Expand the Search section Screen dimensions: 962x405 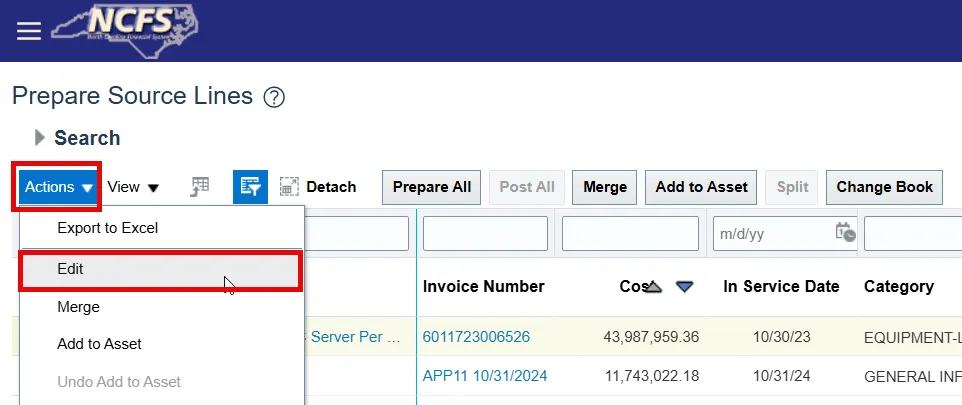point(41,138)
